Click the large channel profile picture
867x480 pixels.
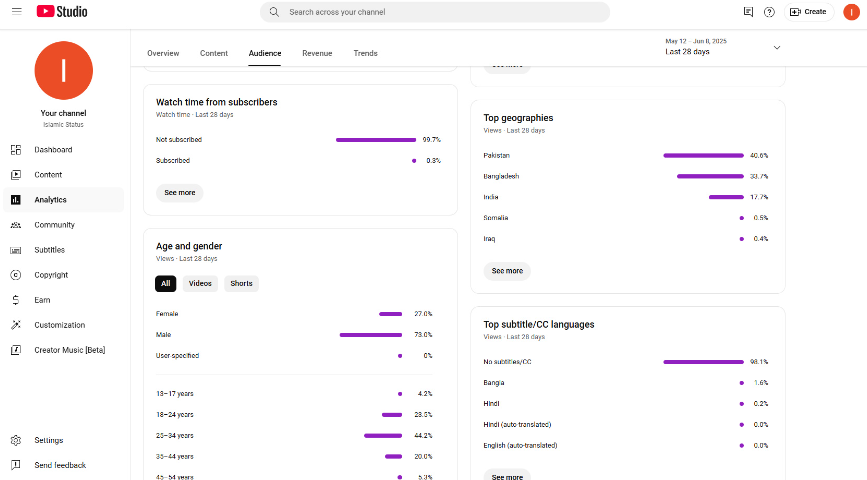click(64, 70)
